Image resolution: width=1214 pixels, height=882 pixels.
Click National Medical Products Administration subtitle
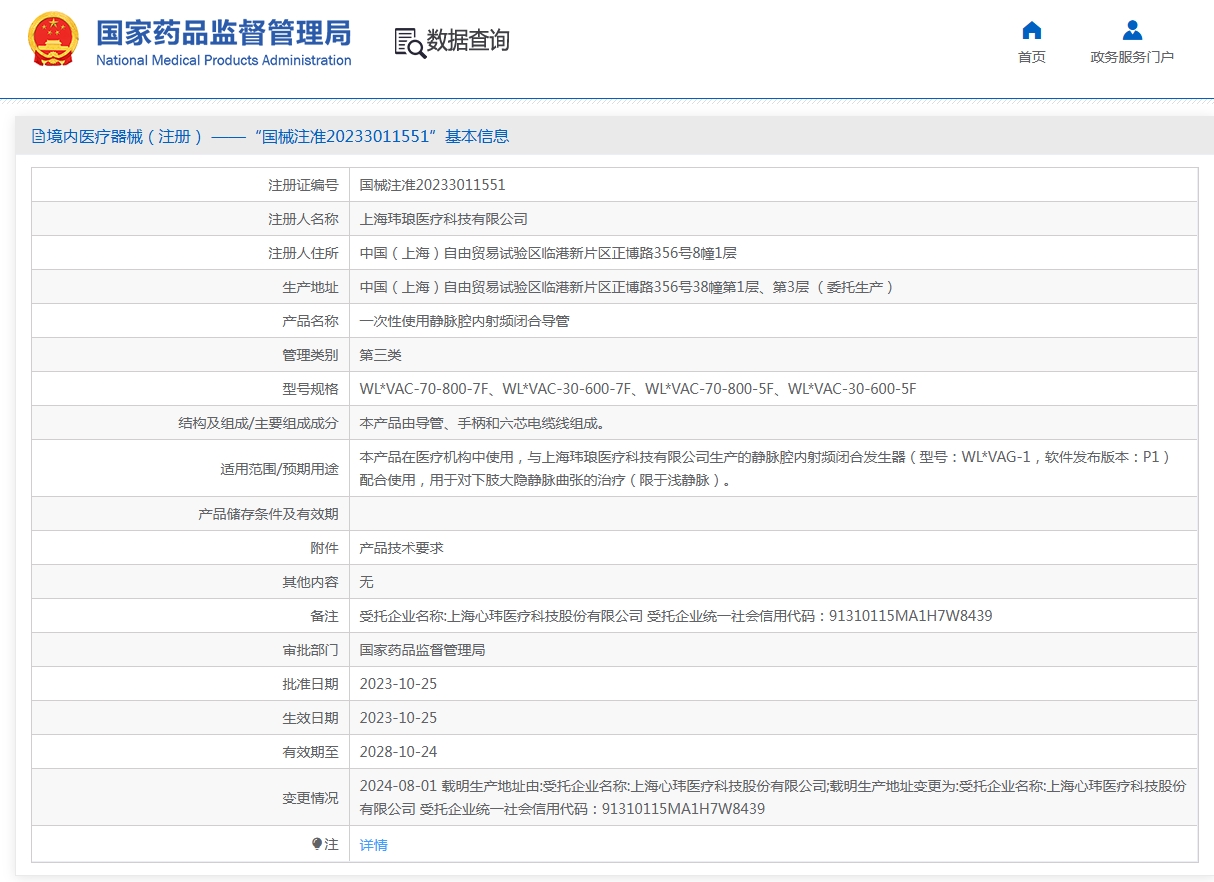point(224,60)
